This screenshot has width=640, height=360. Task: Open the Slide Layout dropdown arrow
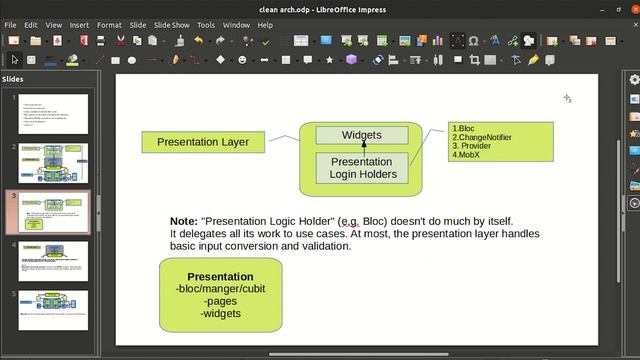[x=621, y=41]
